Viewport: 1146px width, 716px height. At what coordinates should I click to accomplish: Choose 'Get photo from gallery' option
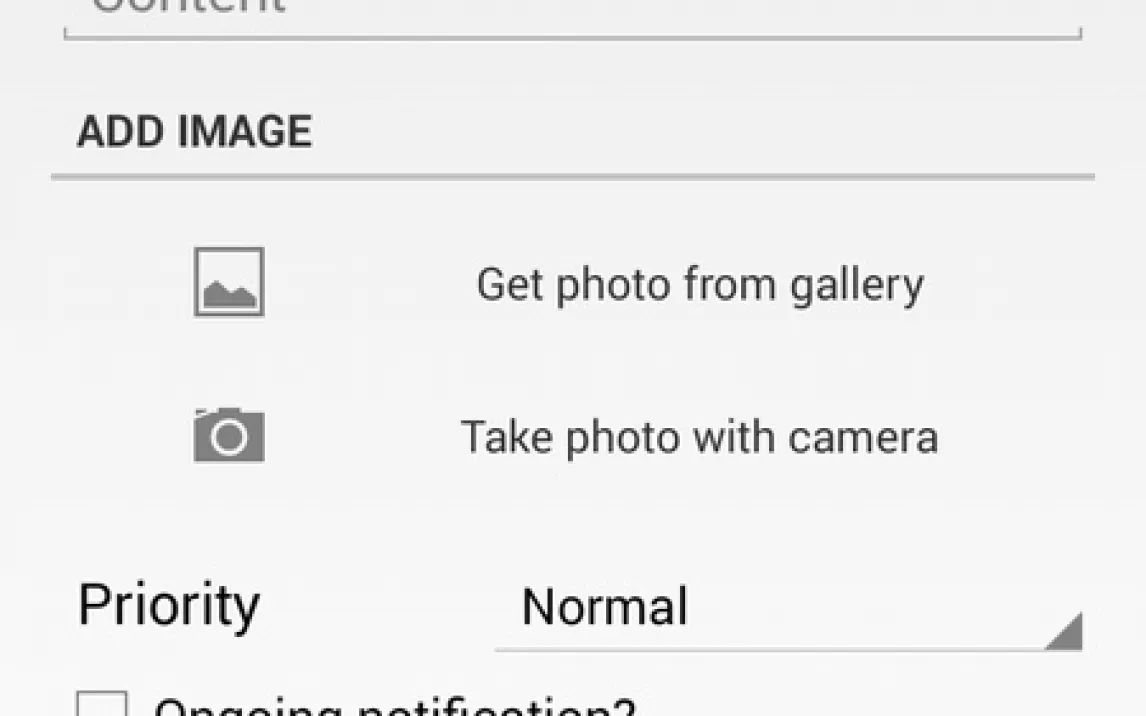(x=699, y=285)
